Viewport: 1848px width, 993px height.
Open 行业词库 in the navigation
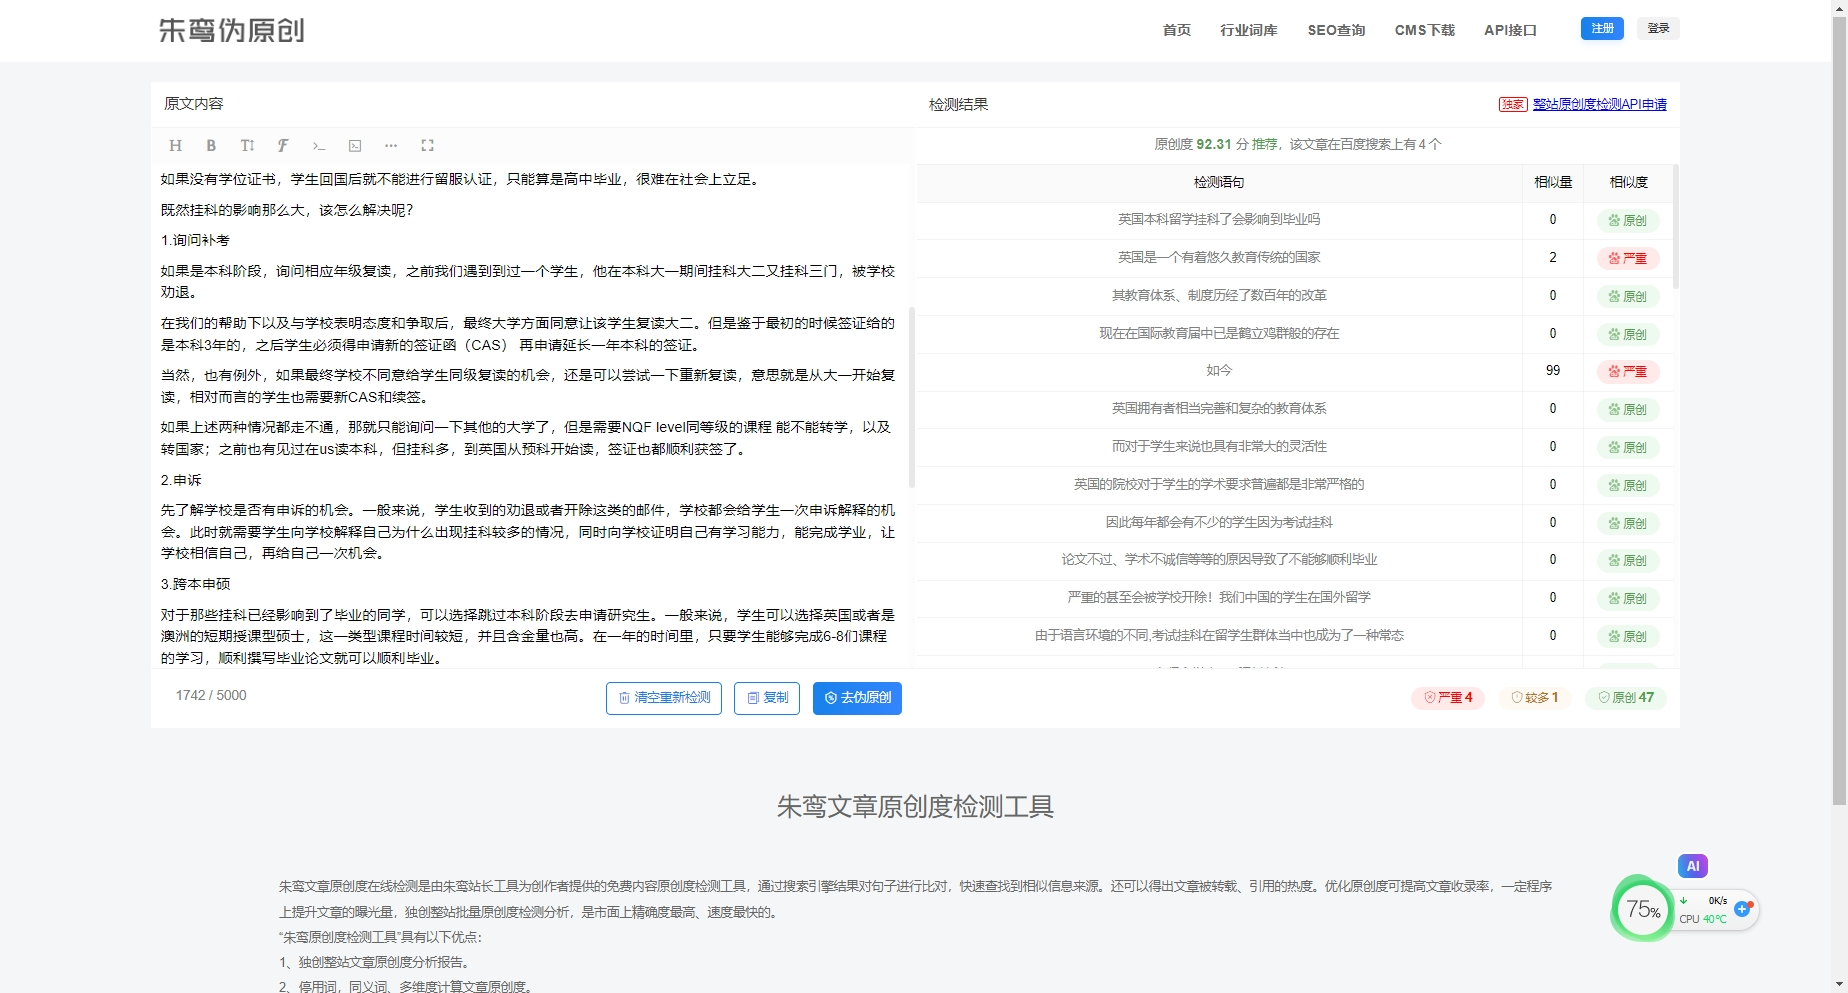click(x=1248, y=30)
